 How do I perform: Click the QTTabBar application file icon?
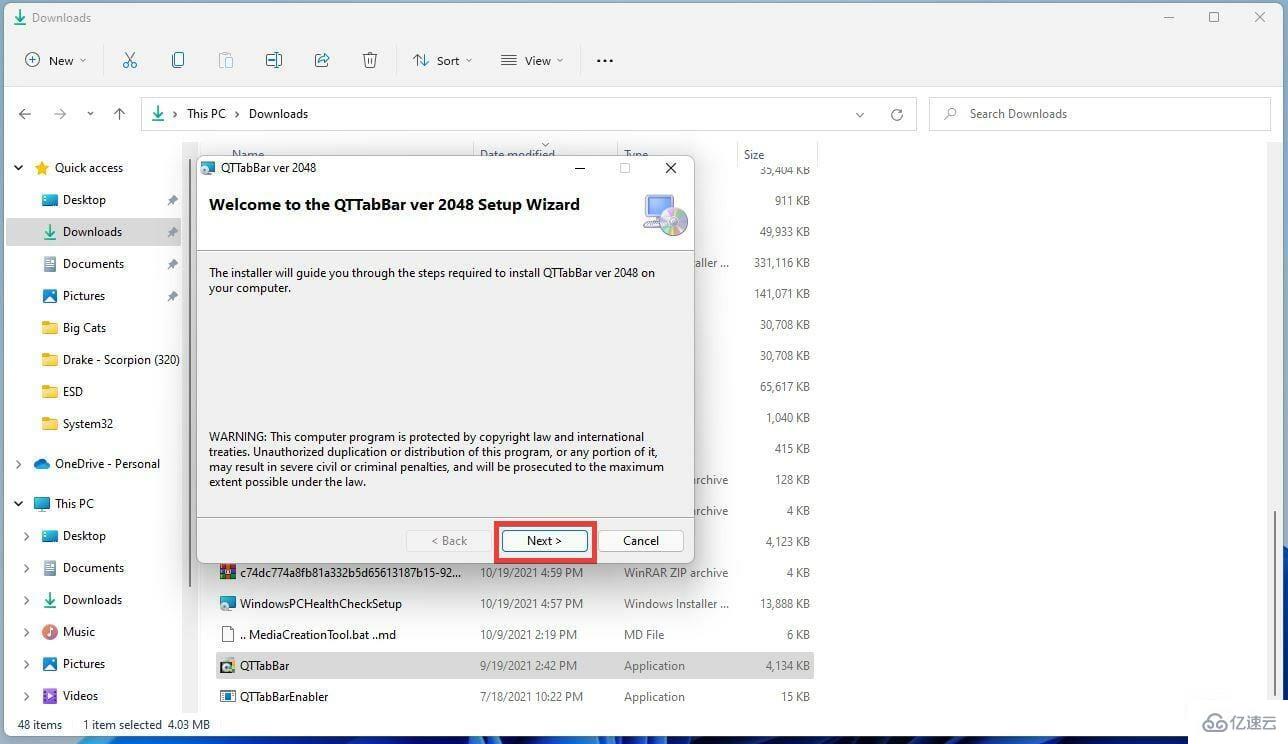tap(228, 666)
